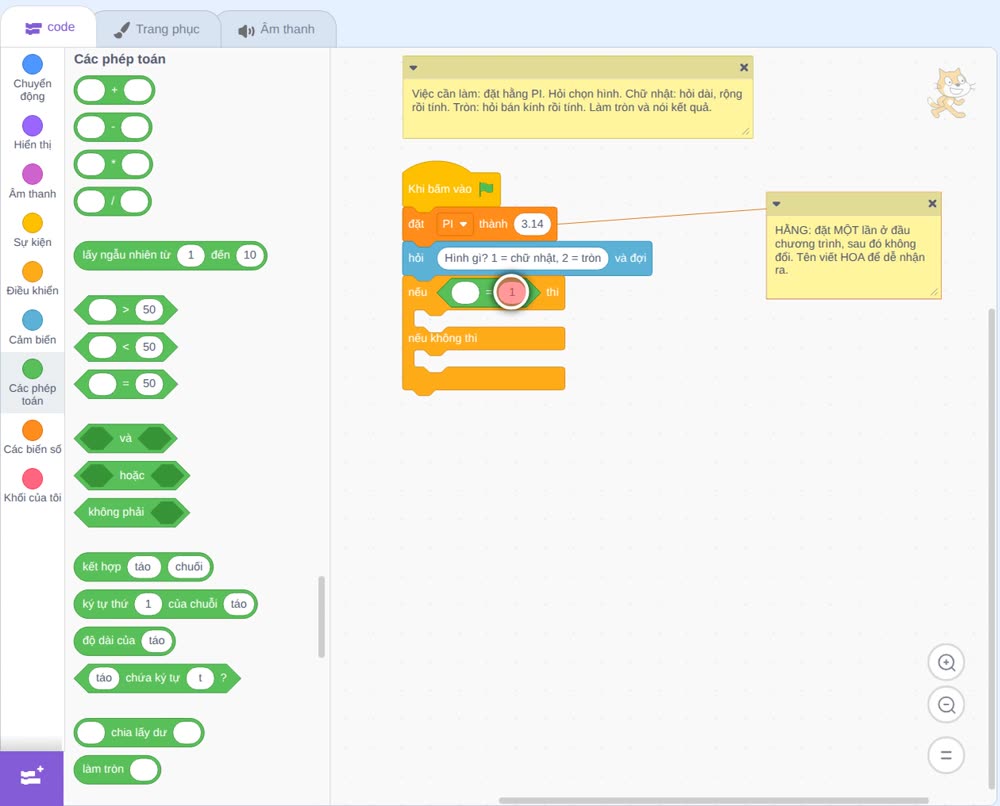Zoom out of the workspace
Viewport: 1000px width, 806px height.
tap(946, 705)
